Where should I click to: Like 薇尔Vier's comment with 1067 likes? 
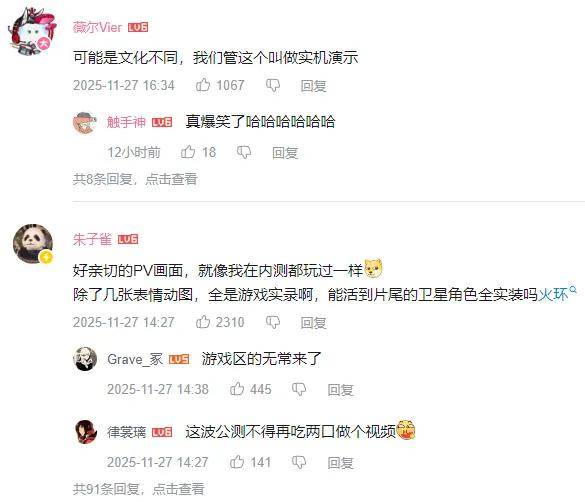[x=203, y=85]
